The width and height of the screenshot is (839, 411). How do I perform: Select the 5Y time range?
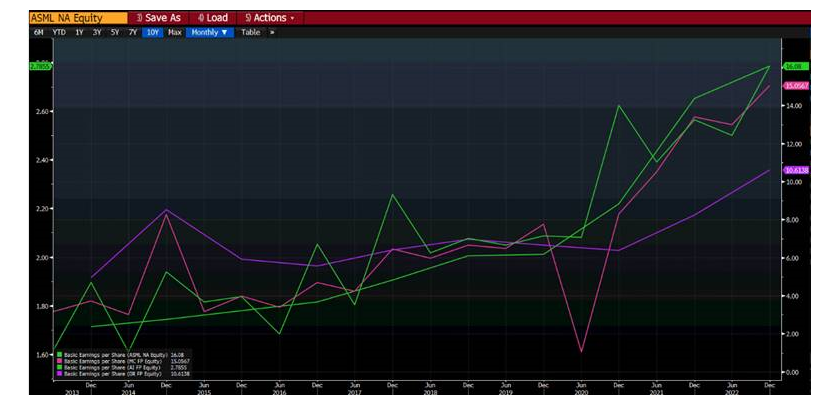(x=115, y=32)
